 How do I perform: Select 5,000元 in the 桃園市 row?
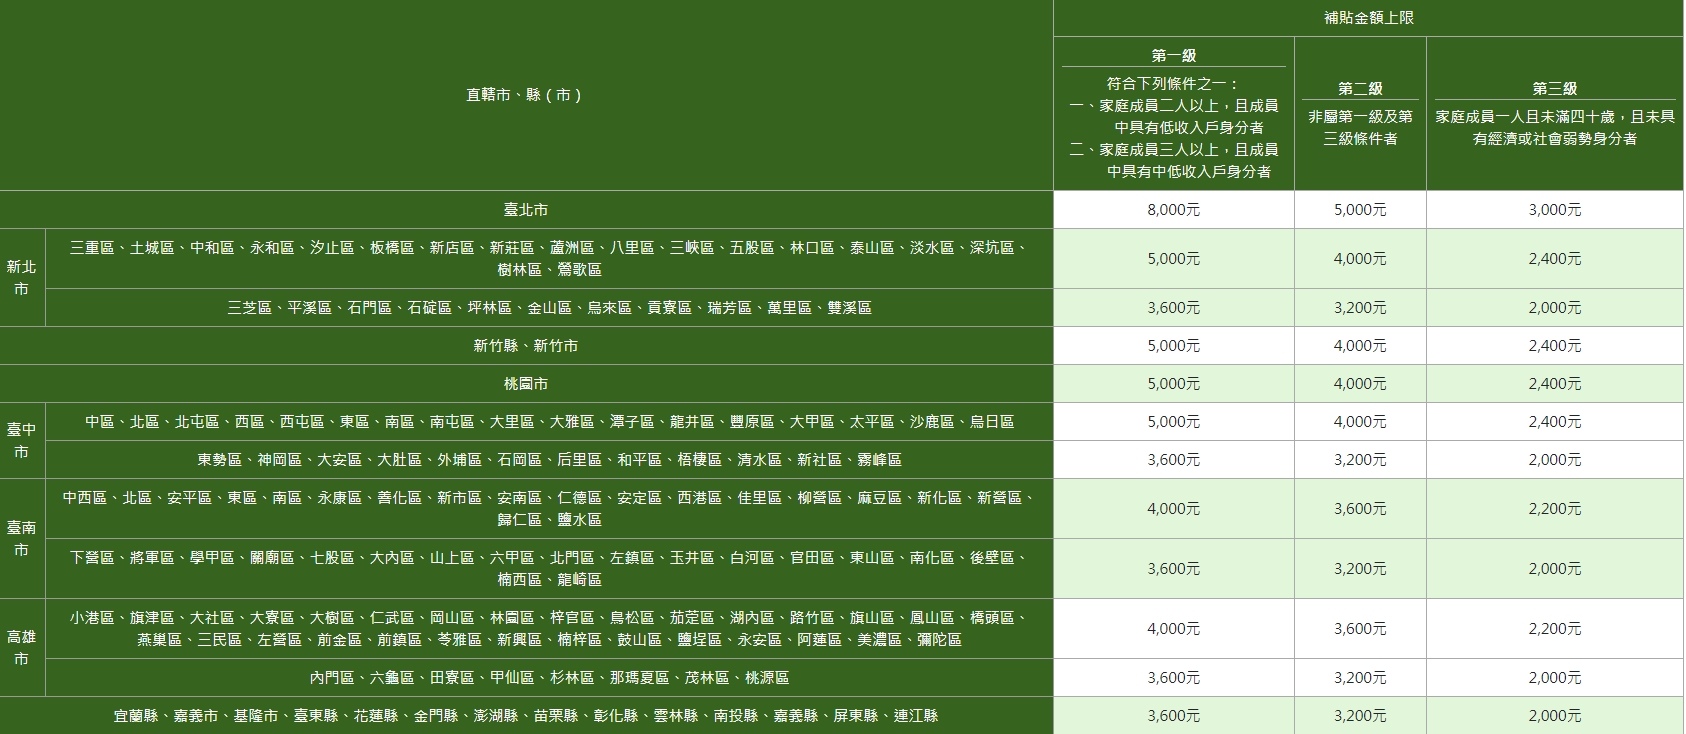coord(1173,384)
